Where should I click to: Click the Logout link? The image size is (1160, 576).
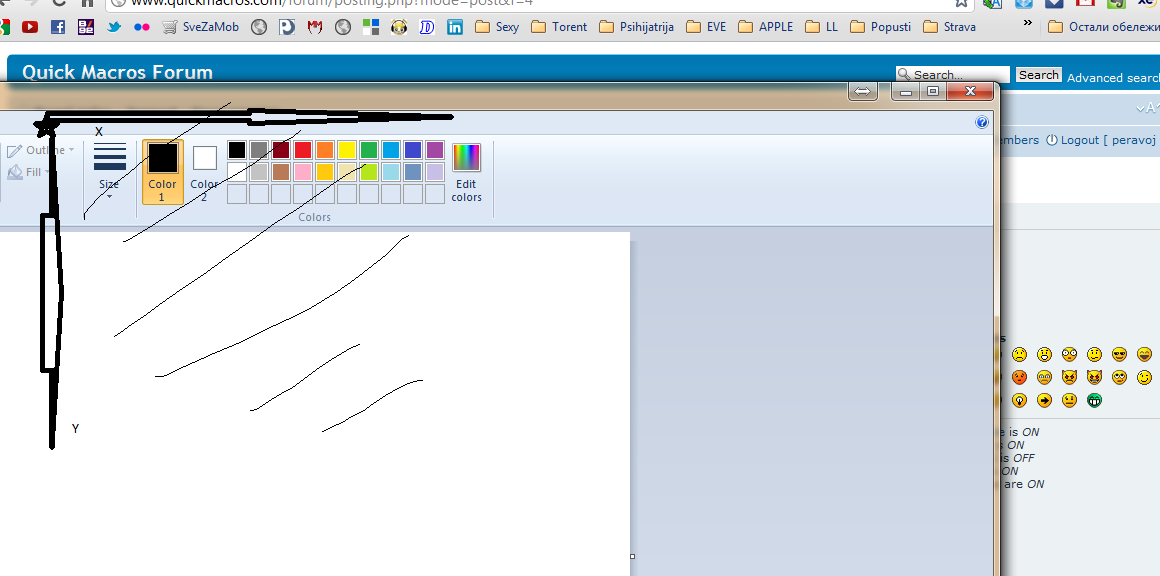[x=1079, y=140]
